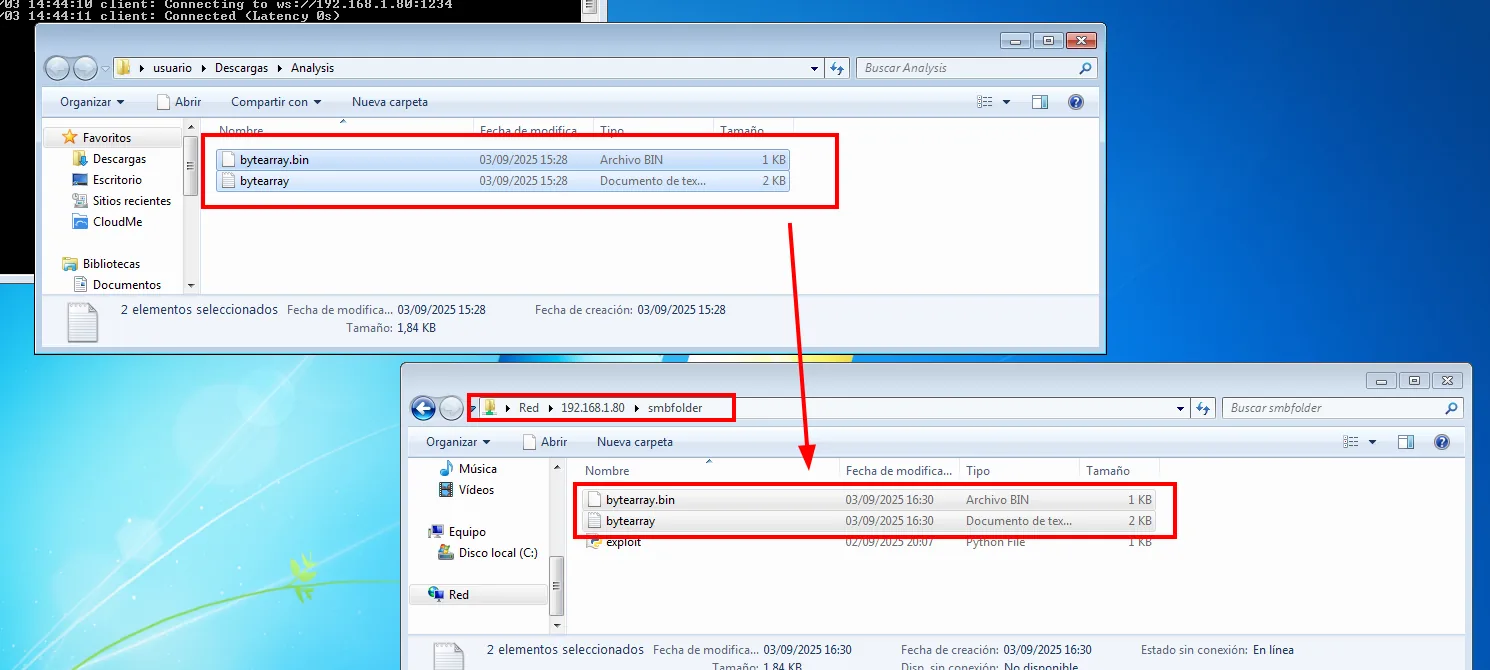Image resolution: width=1490 pixels, height=670 pixels.
Task: Open view options arrow in Analysis window
Action: (1006, 102)
